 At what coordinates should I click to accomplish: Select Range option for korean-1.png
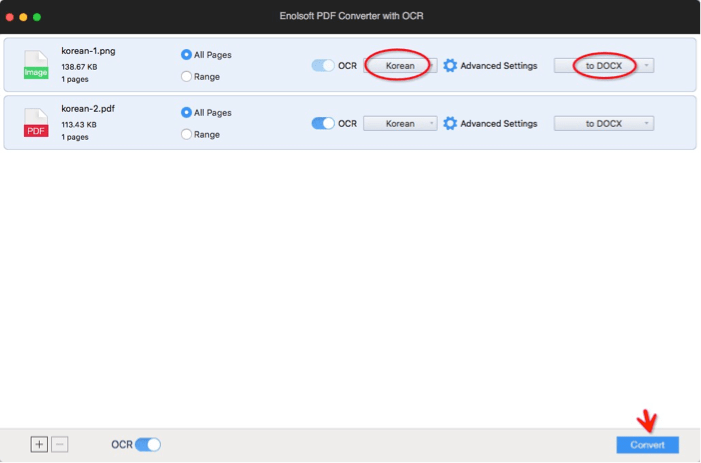[x=186, y=76]
